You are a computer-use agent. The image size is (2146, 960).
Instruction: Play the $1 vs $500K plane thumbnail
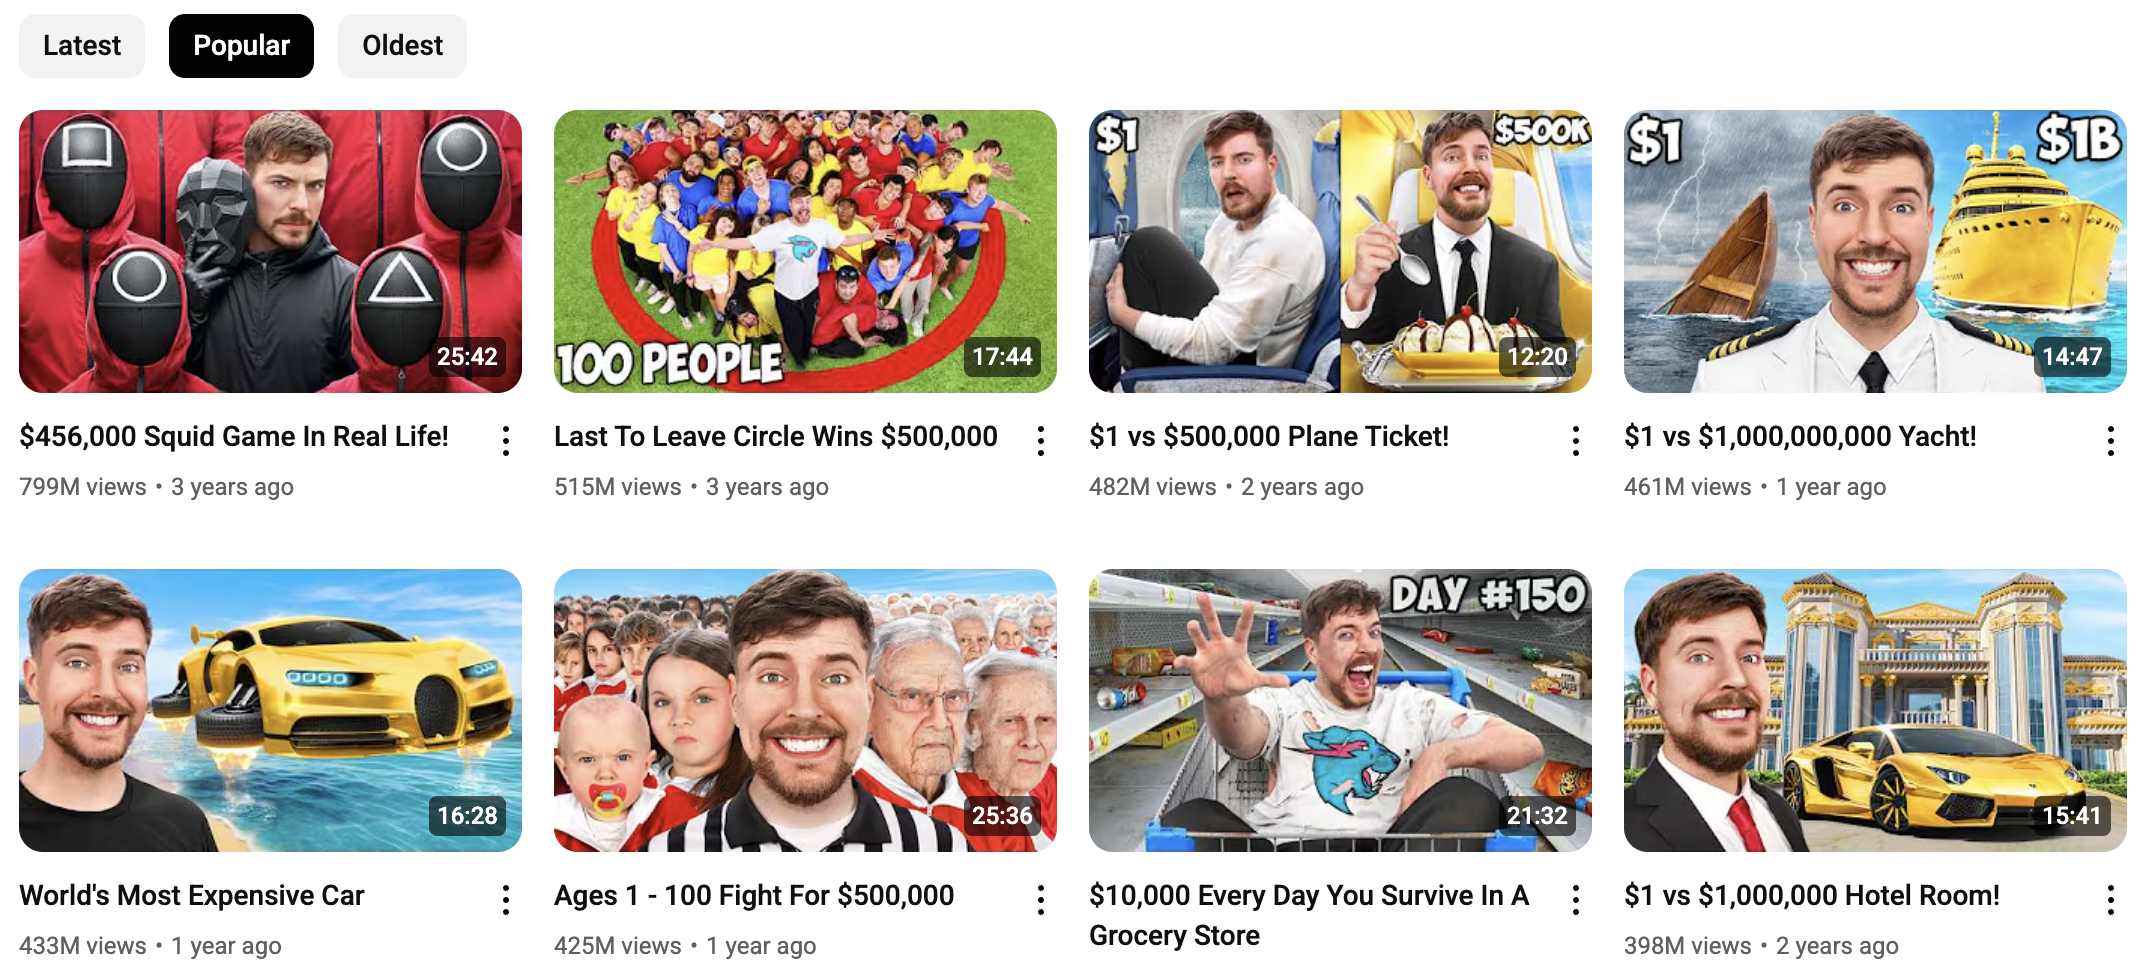[x=1340, y=251]
